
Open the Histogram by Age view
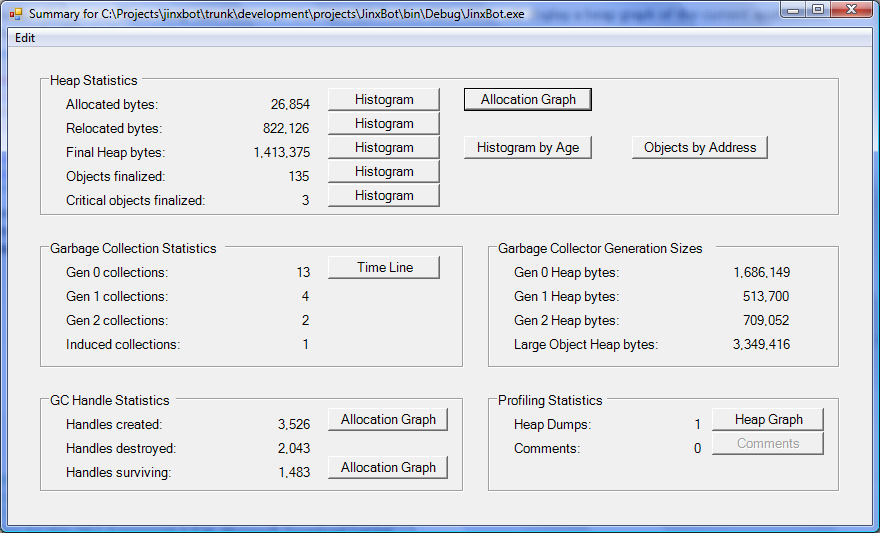tap(528, 148)
